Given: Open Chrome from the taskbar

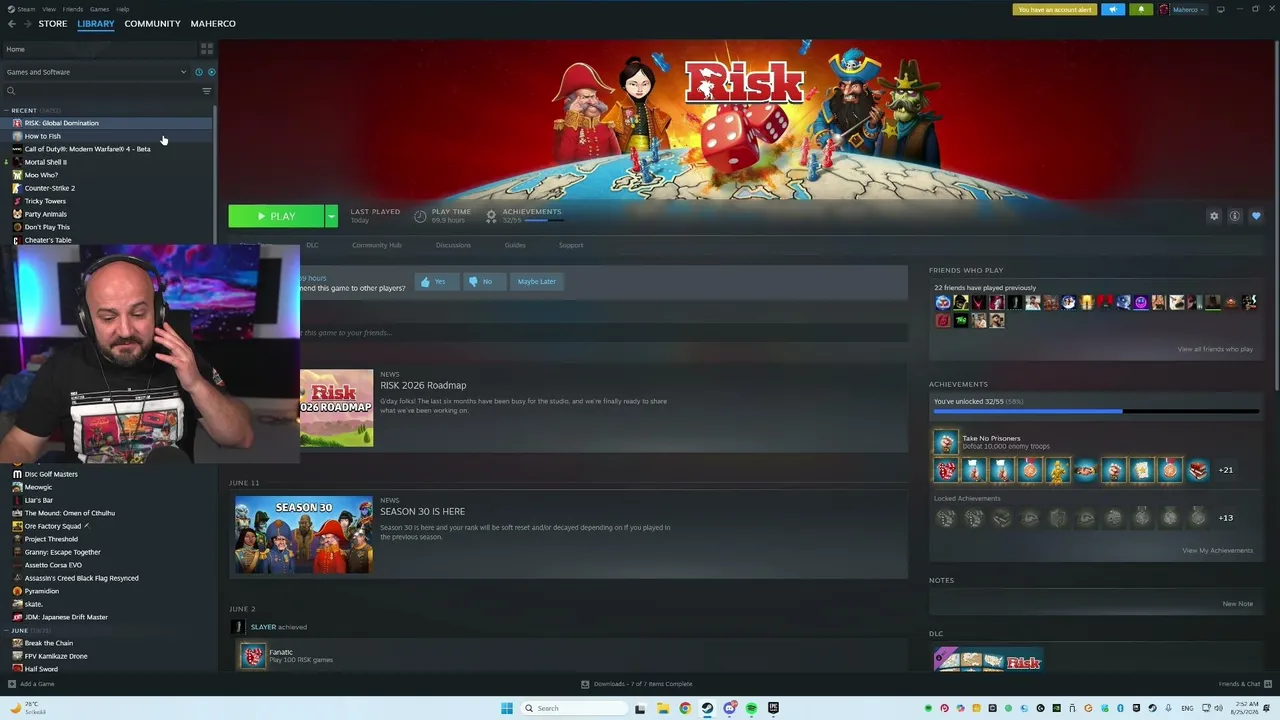Looking at the screenshot, I should [x=685, y=708].
